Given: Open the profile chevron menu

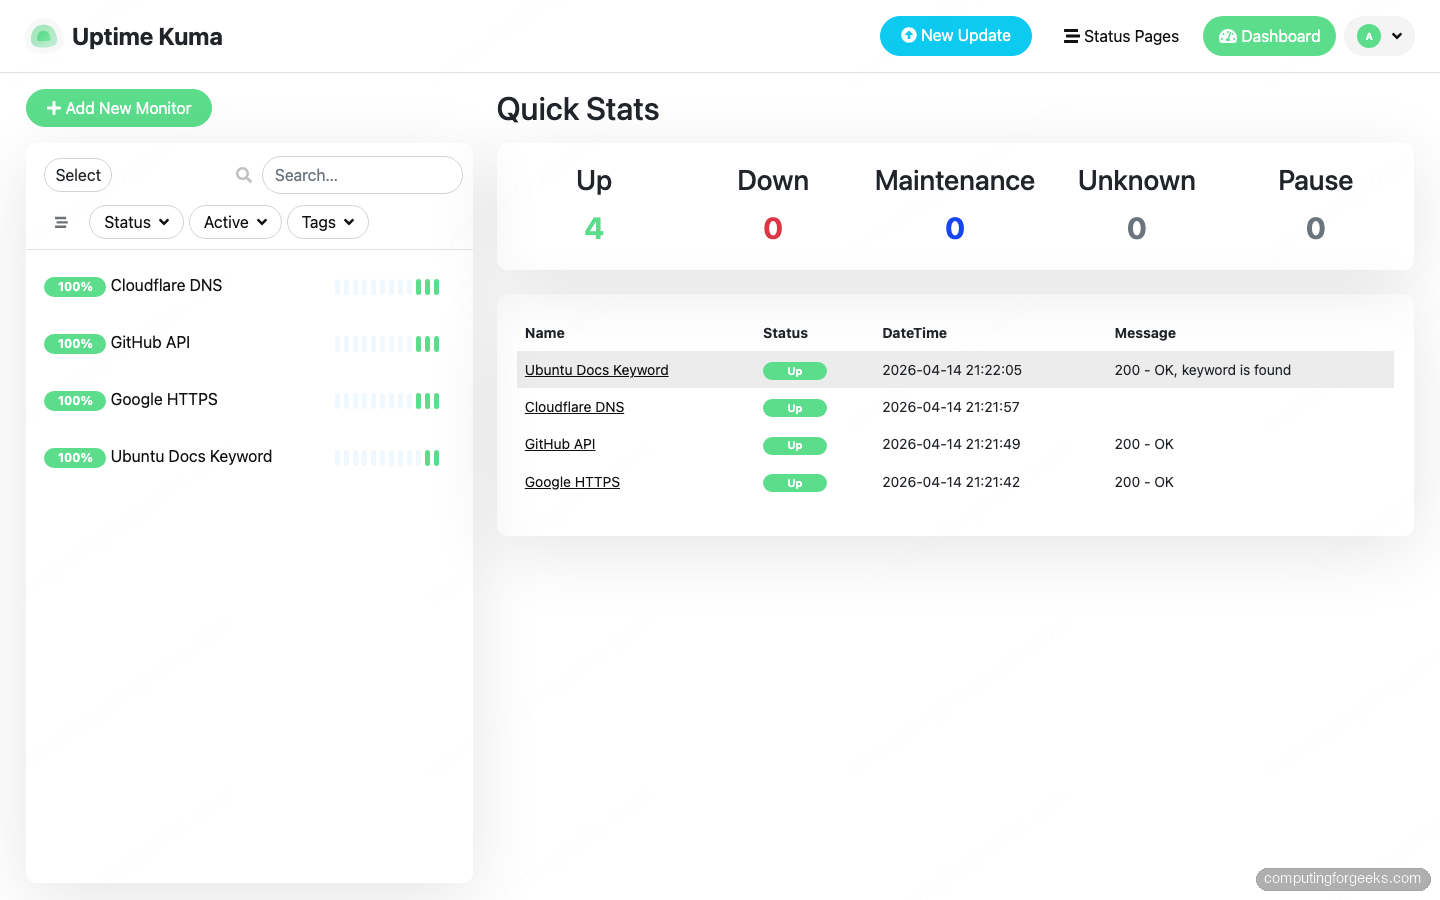Looking at the screenshot, I should tap(1397, 36).
